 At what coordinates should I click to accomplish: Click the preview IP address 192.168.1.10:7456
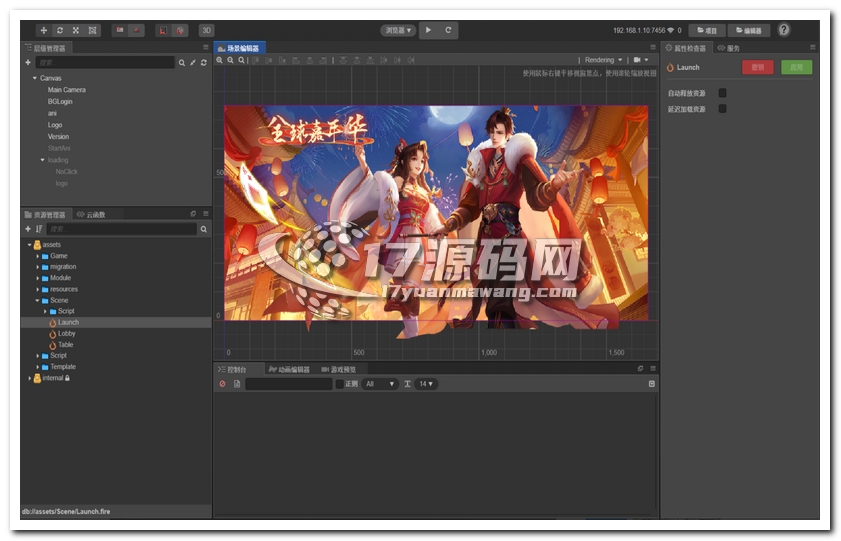tap(639, 31)
